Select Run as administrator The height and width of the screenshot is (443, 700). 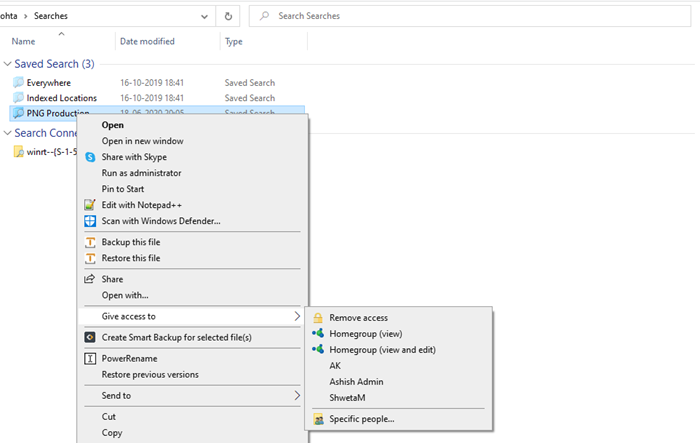141,173
